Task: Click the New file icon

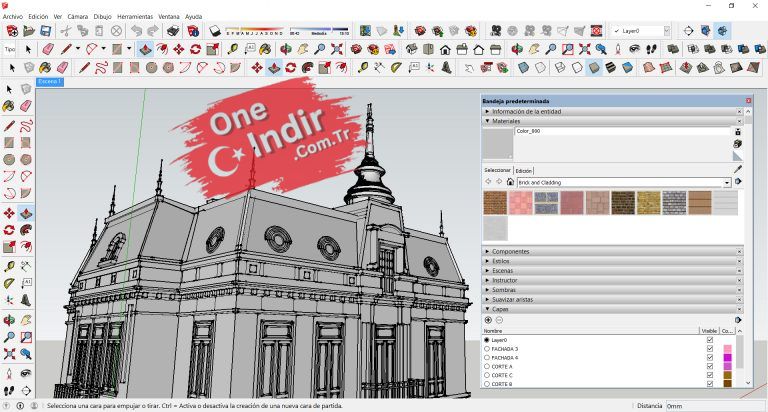Action: click(12, 31)
